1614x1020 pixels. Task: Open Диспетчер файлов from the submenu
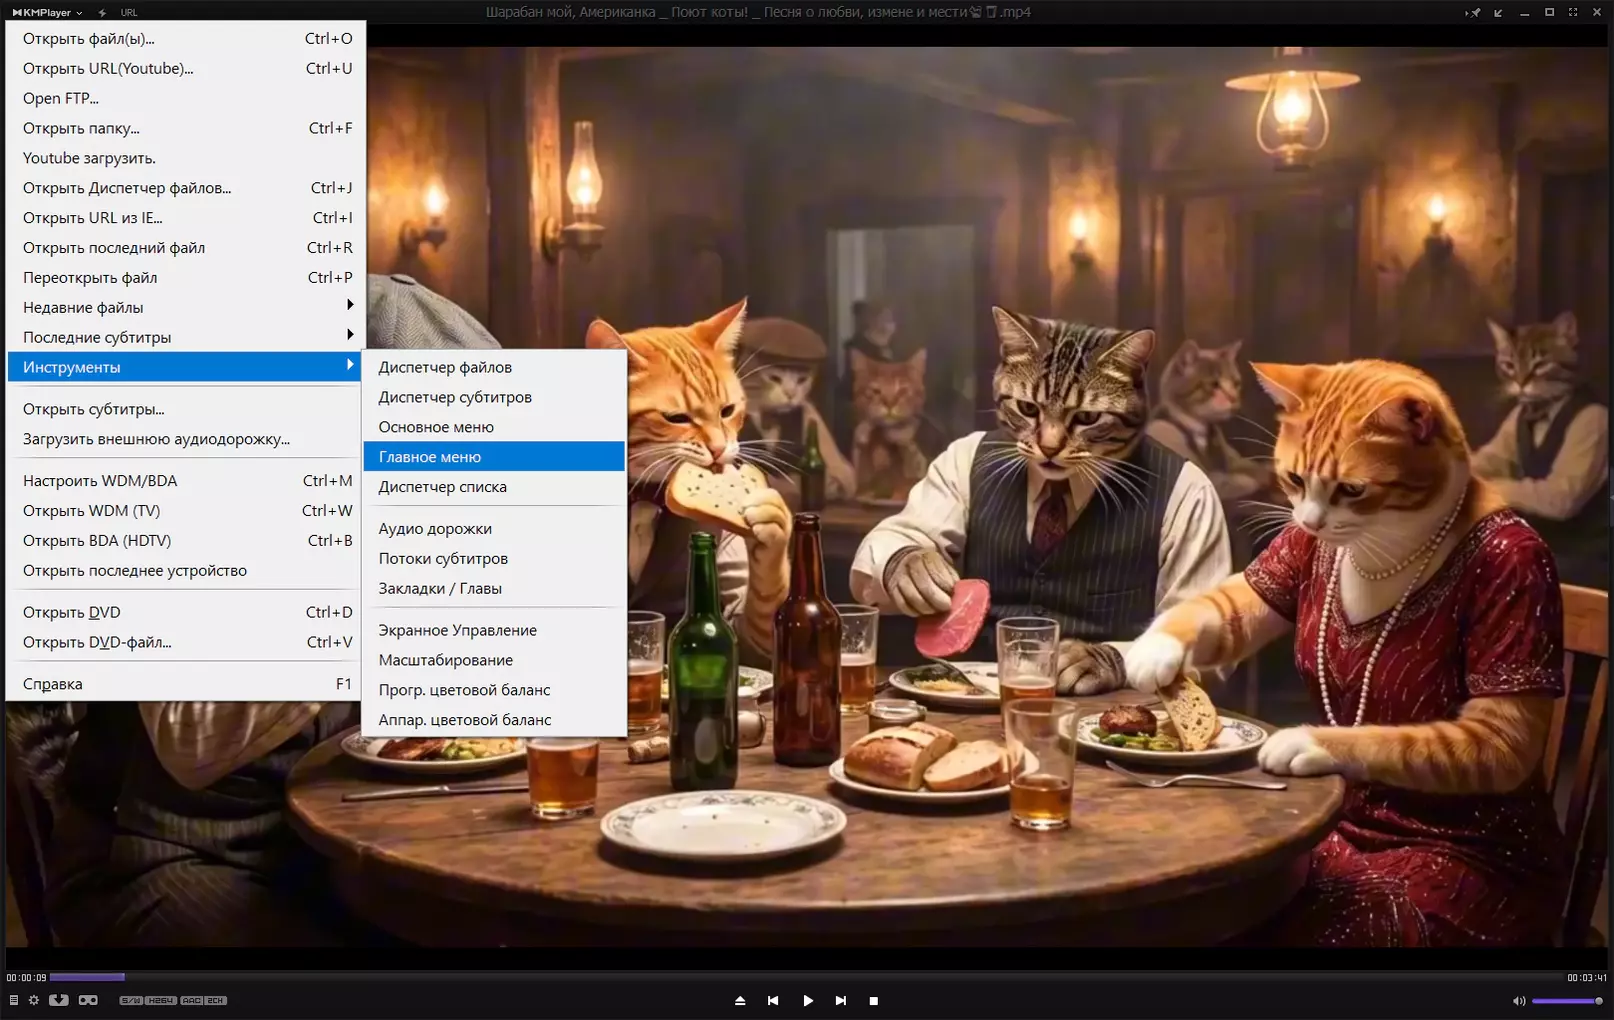coord(494,367)
